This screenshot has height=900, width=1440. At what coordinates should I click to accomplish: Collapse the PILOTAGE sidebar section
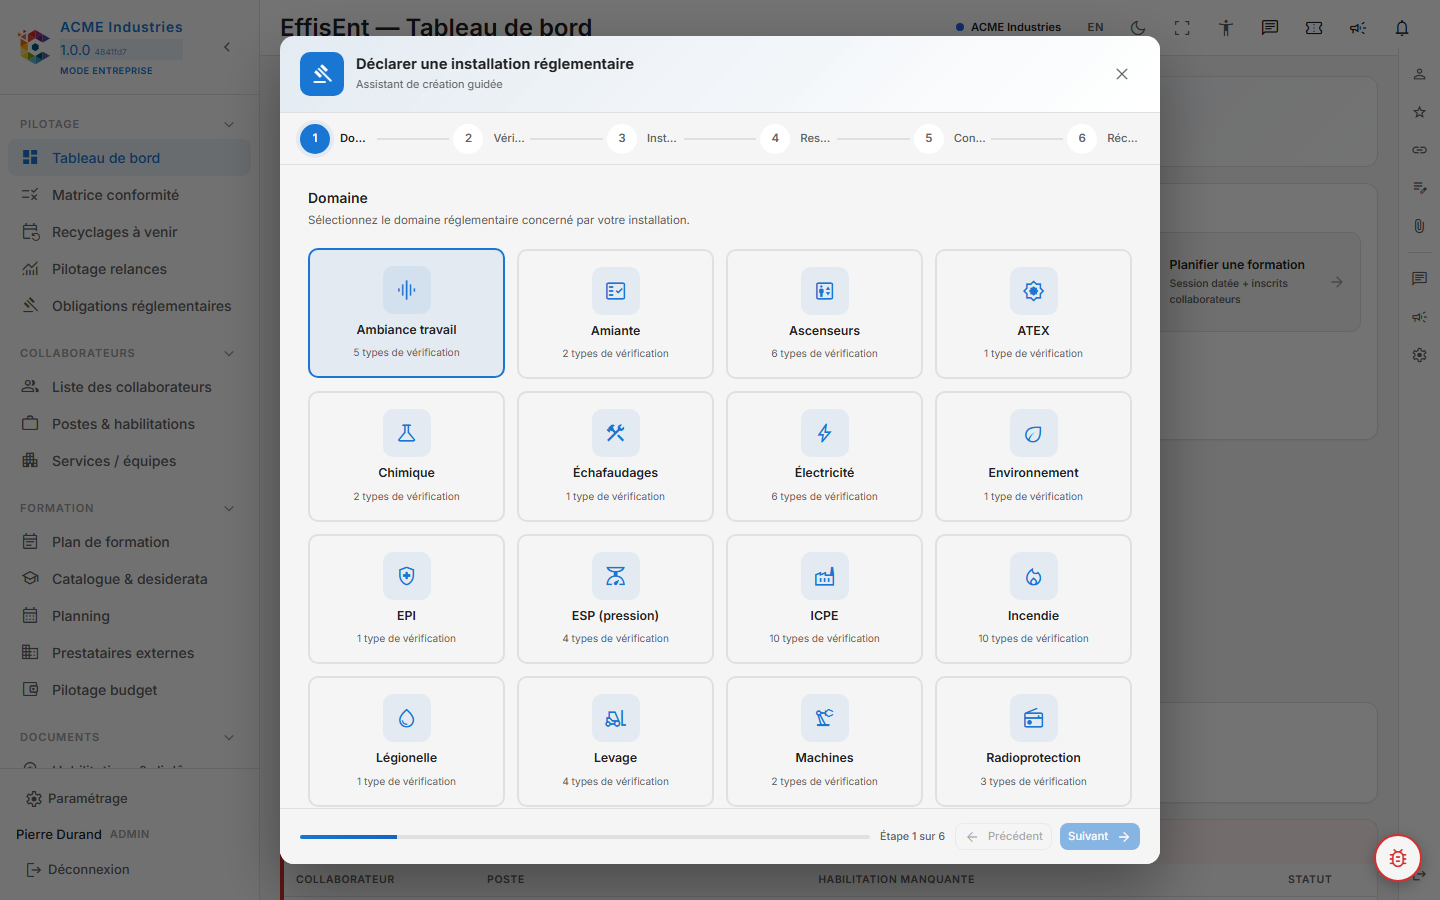tap(229, 124)
